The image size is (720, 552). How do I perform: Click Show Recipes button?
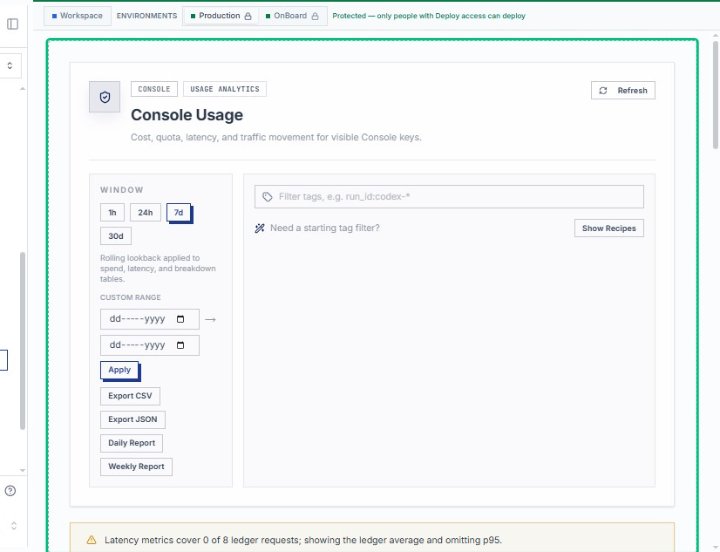pyautogui.click(x=609, y=228)
